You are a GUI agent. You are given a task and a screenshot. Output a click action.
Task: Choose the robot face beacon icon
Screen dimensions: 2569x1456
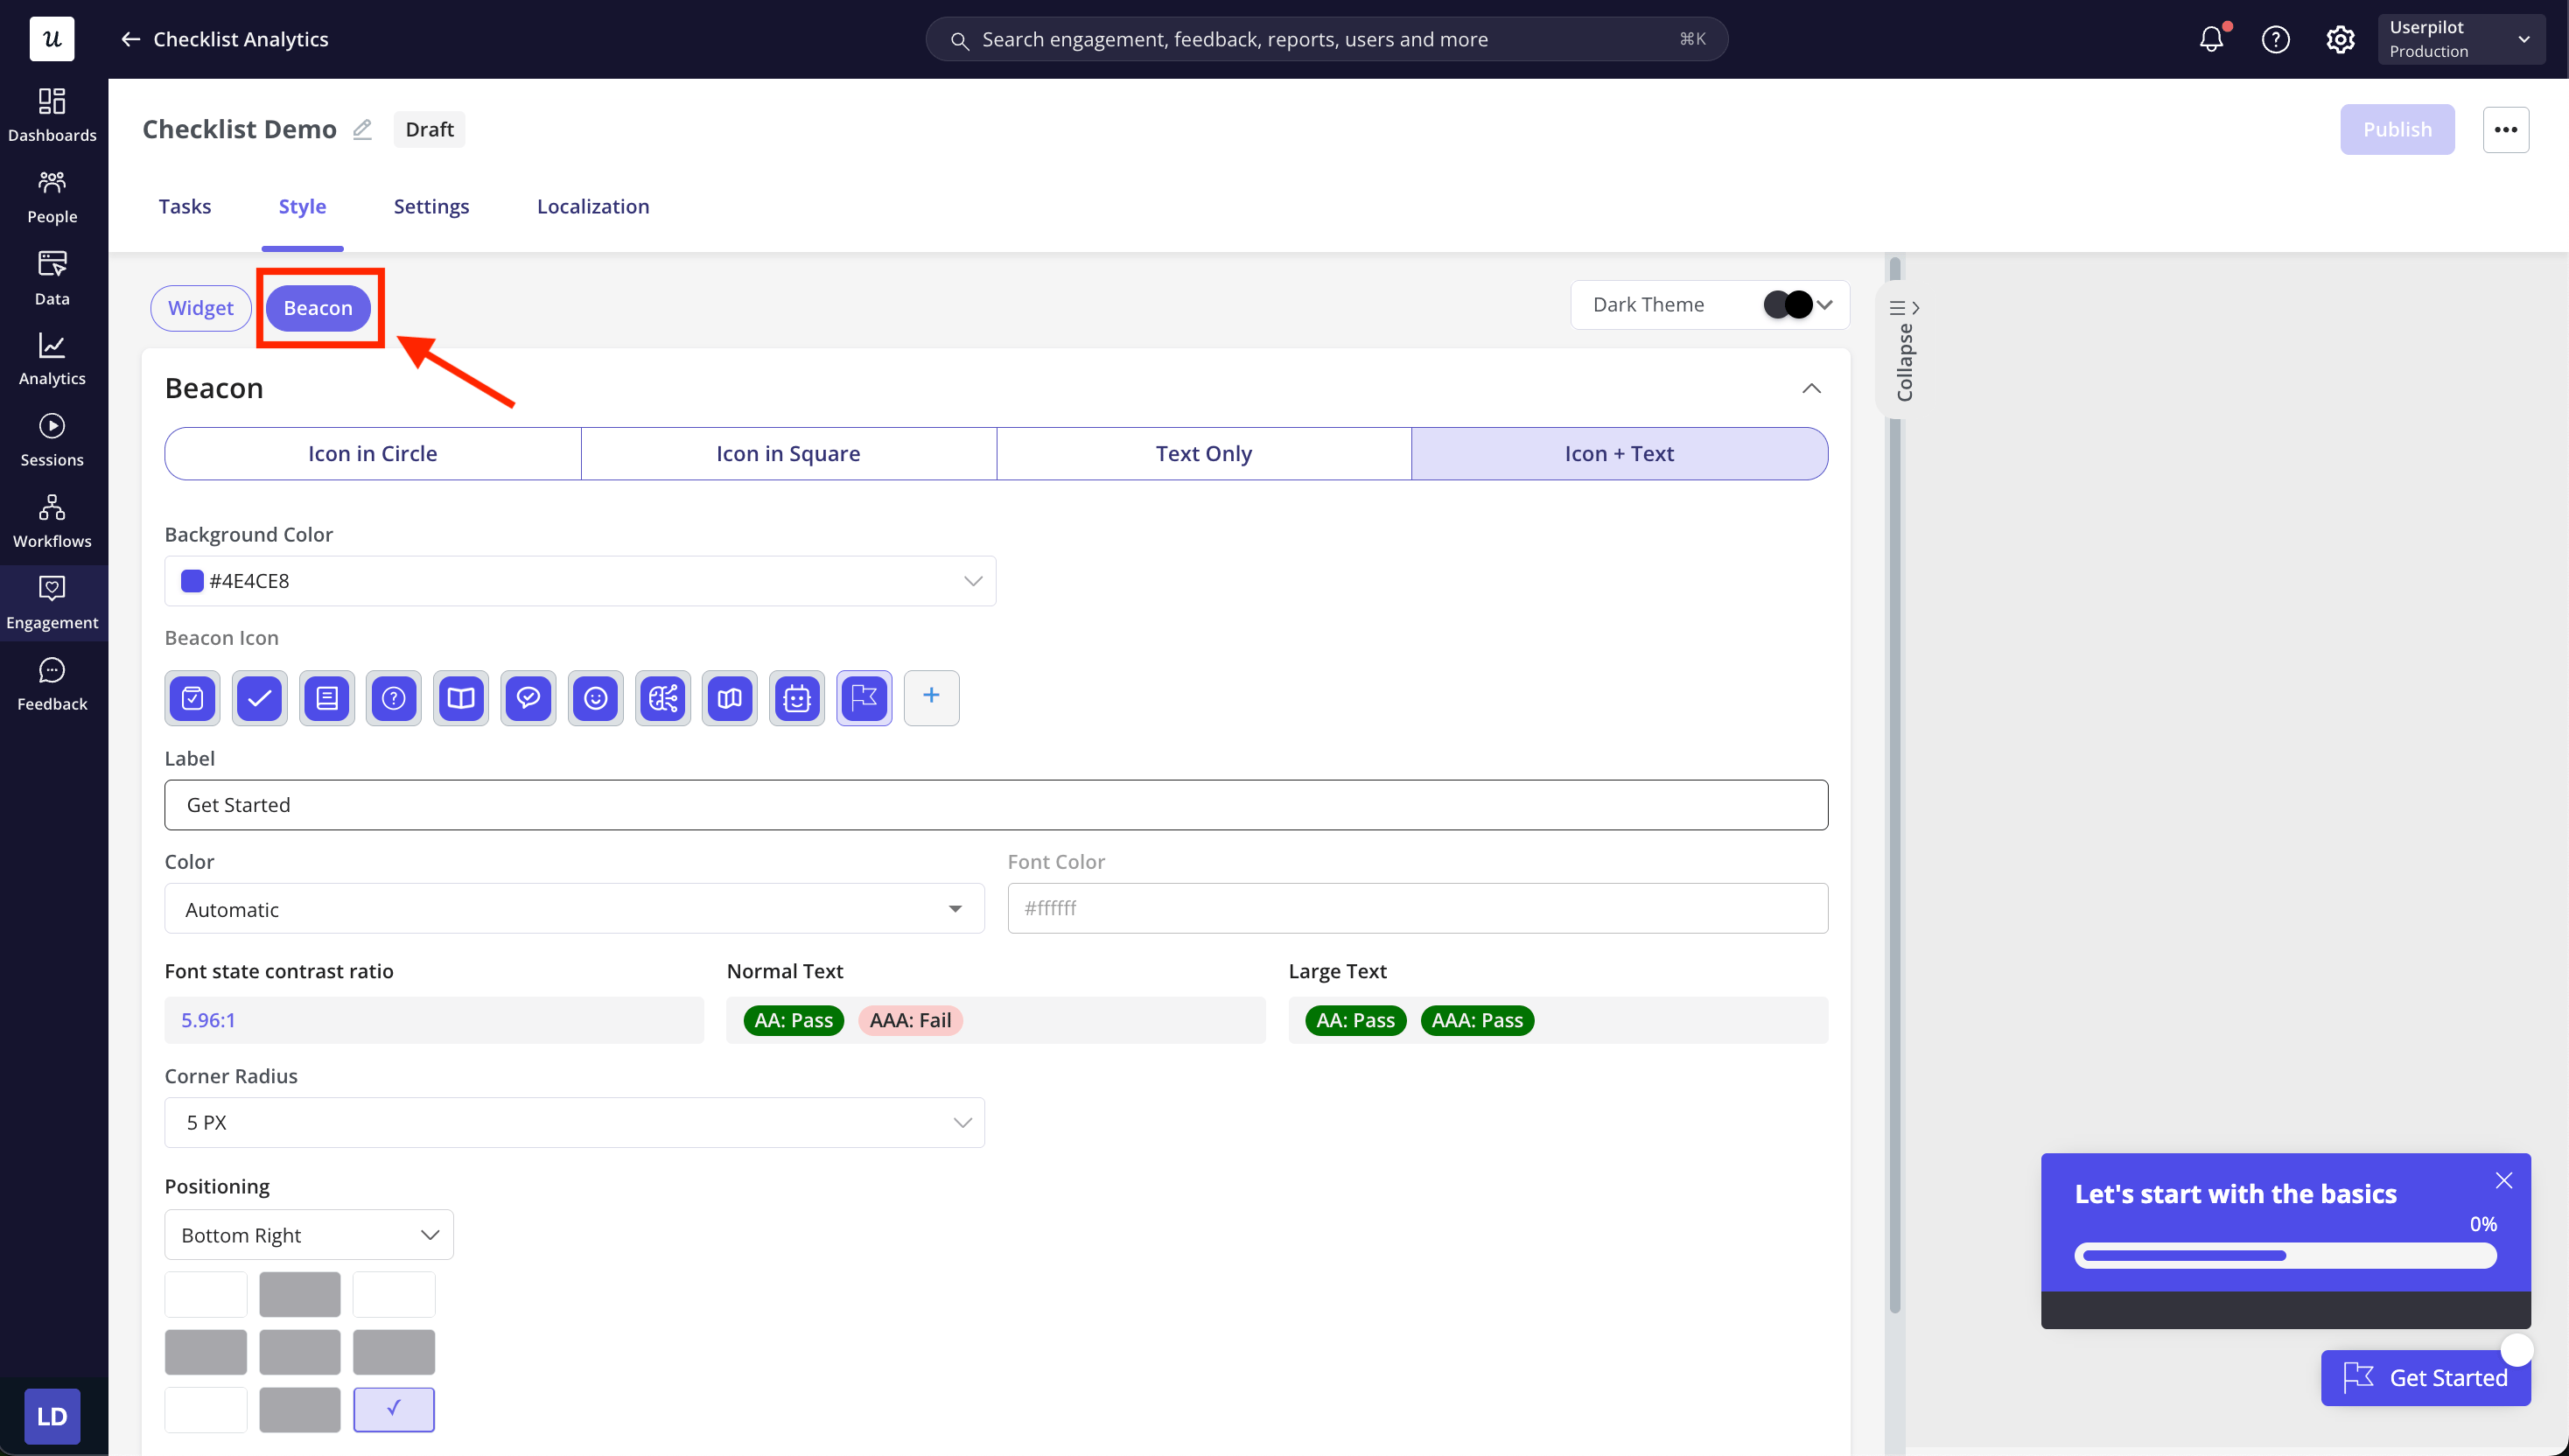click(x=797, y=698)
